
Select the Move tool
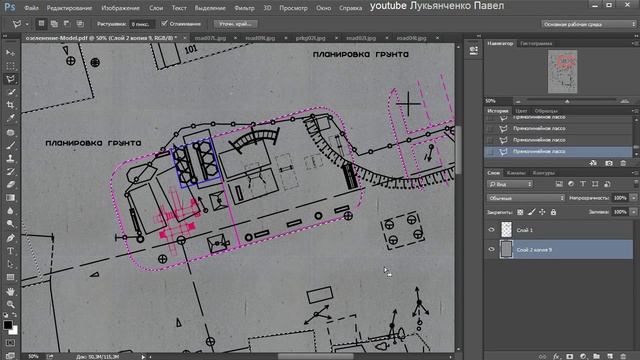click(x=11, y=53)
